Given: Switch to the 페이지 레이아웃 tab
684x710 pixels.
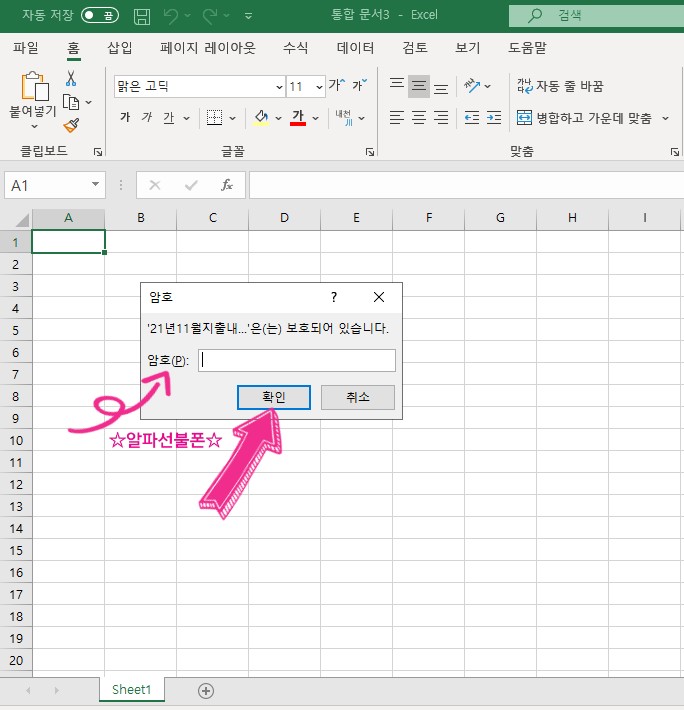Looking at the screenshot, I should (x=208, y=48).
